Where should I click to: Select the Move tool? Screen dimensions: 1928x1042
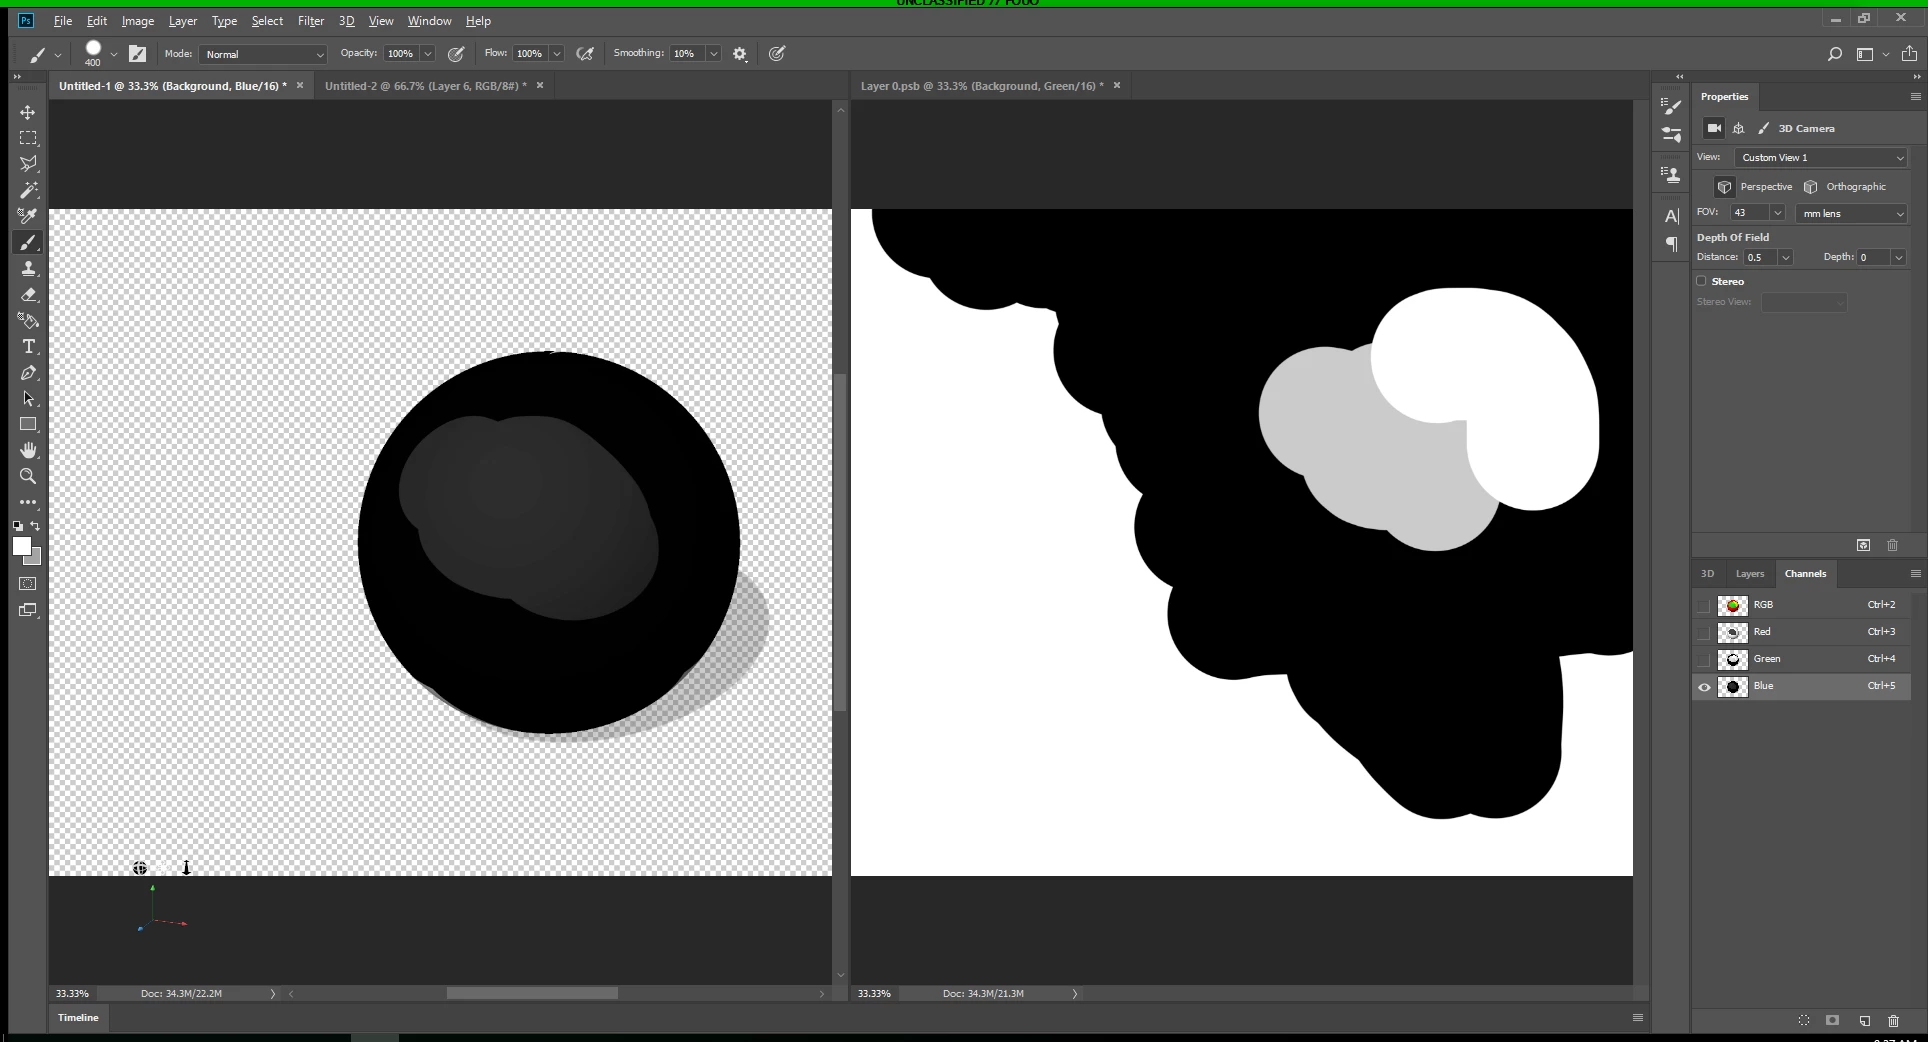point(28,112)
